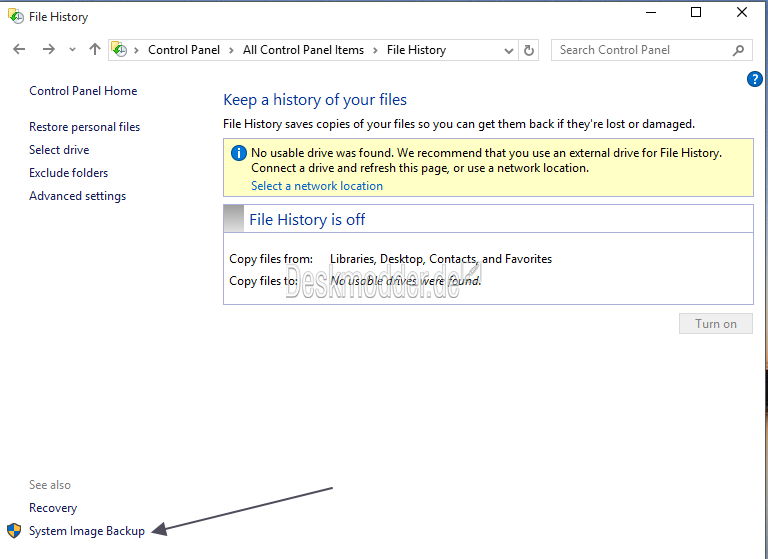Click the Forward navigation arrow

48,49
